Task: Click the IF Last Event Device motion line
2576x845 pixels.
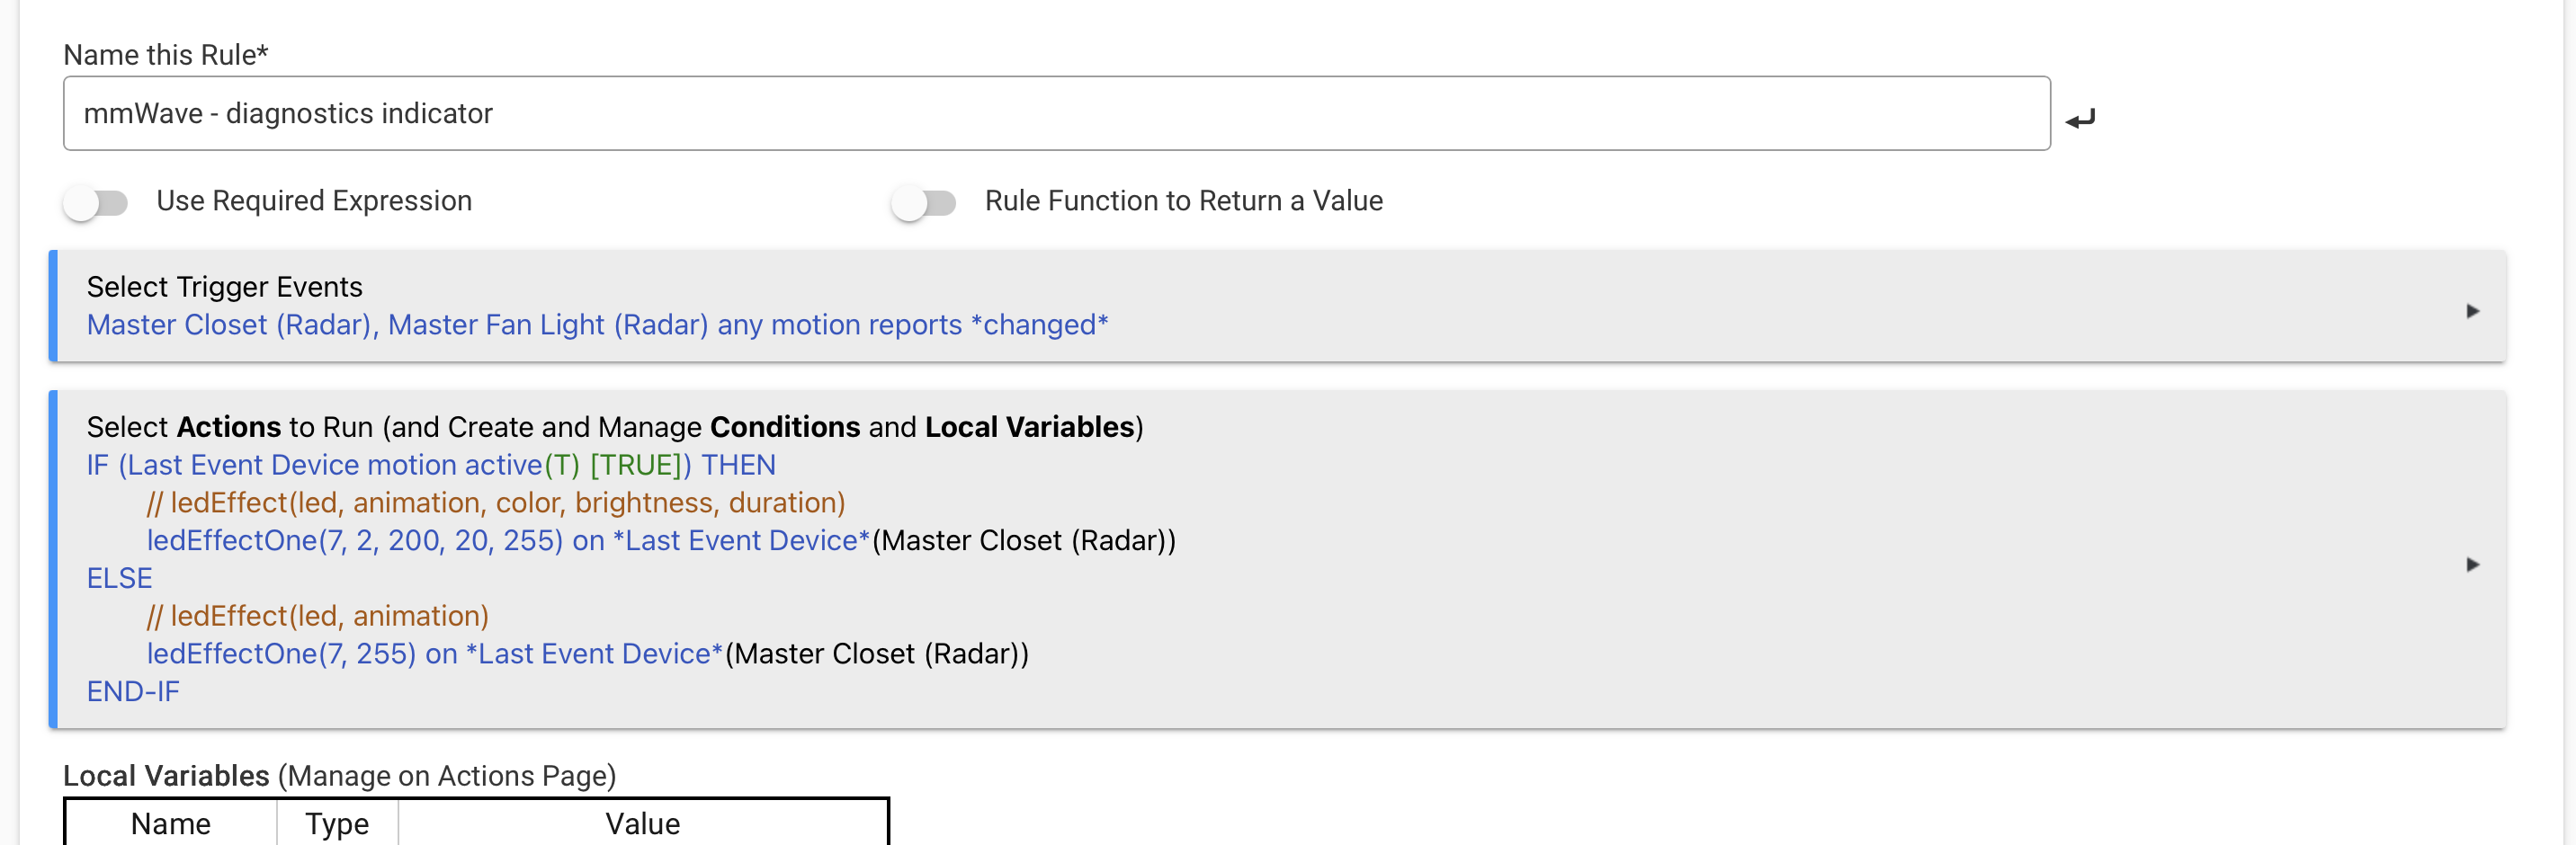Action: tap(430, 465)
